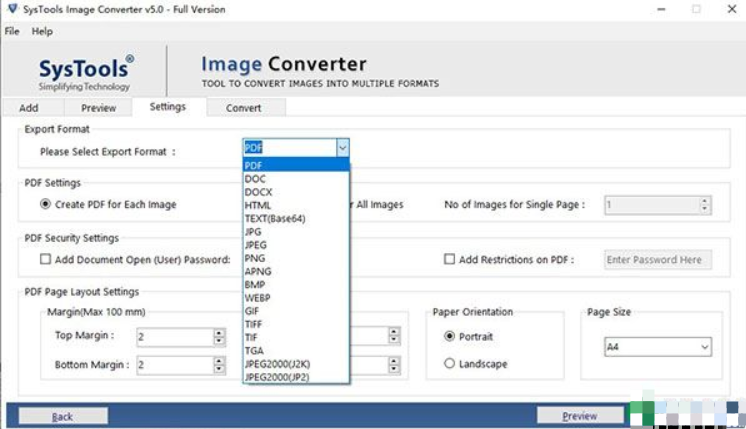Select JPEG2000(JP2) format option
Viewport: 746px width, 429px height.
[x=296, y=377]
